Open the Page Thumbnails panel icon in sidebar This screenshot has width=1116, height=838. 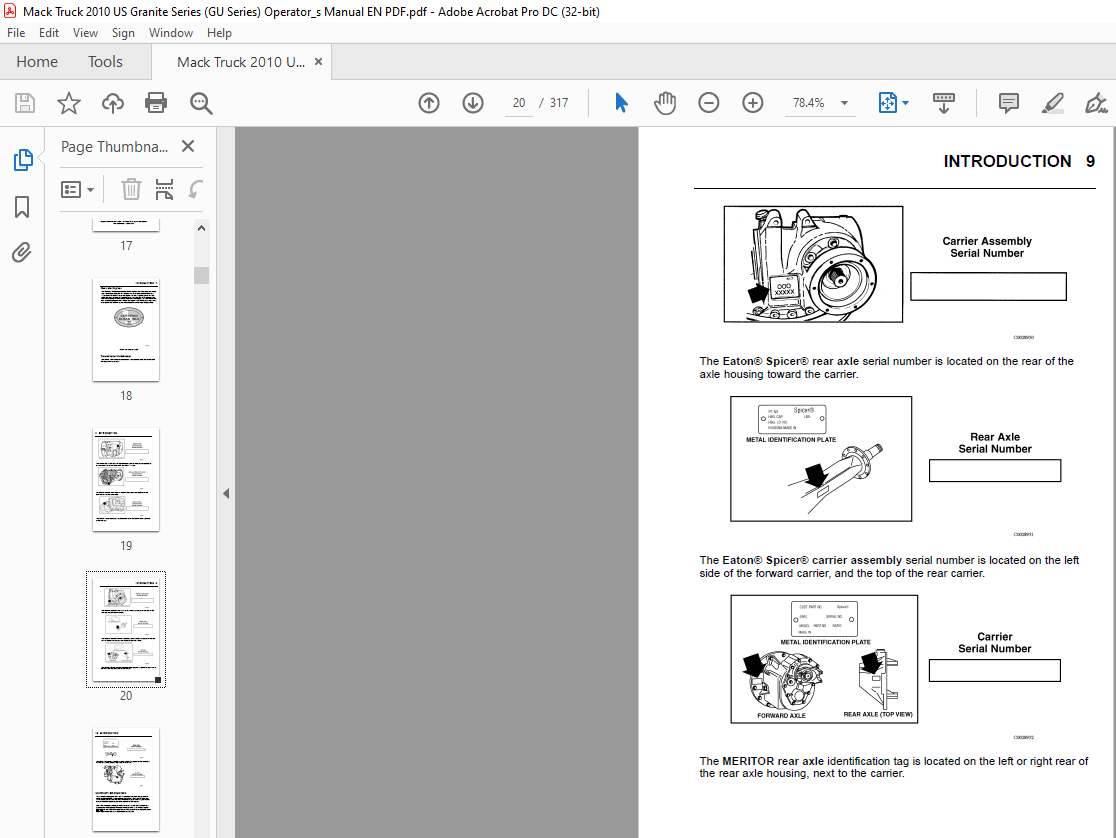click(23, 160)
